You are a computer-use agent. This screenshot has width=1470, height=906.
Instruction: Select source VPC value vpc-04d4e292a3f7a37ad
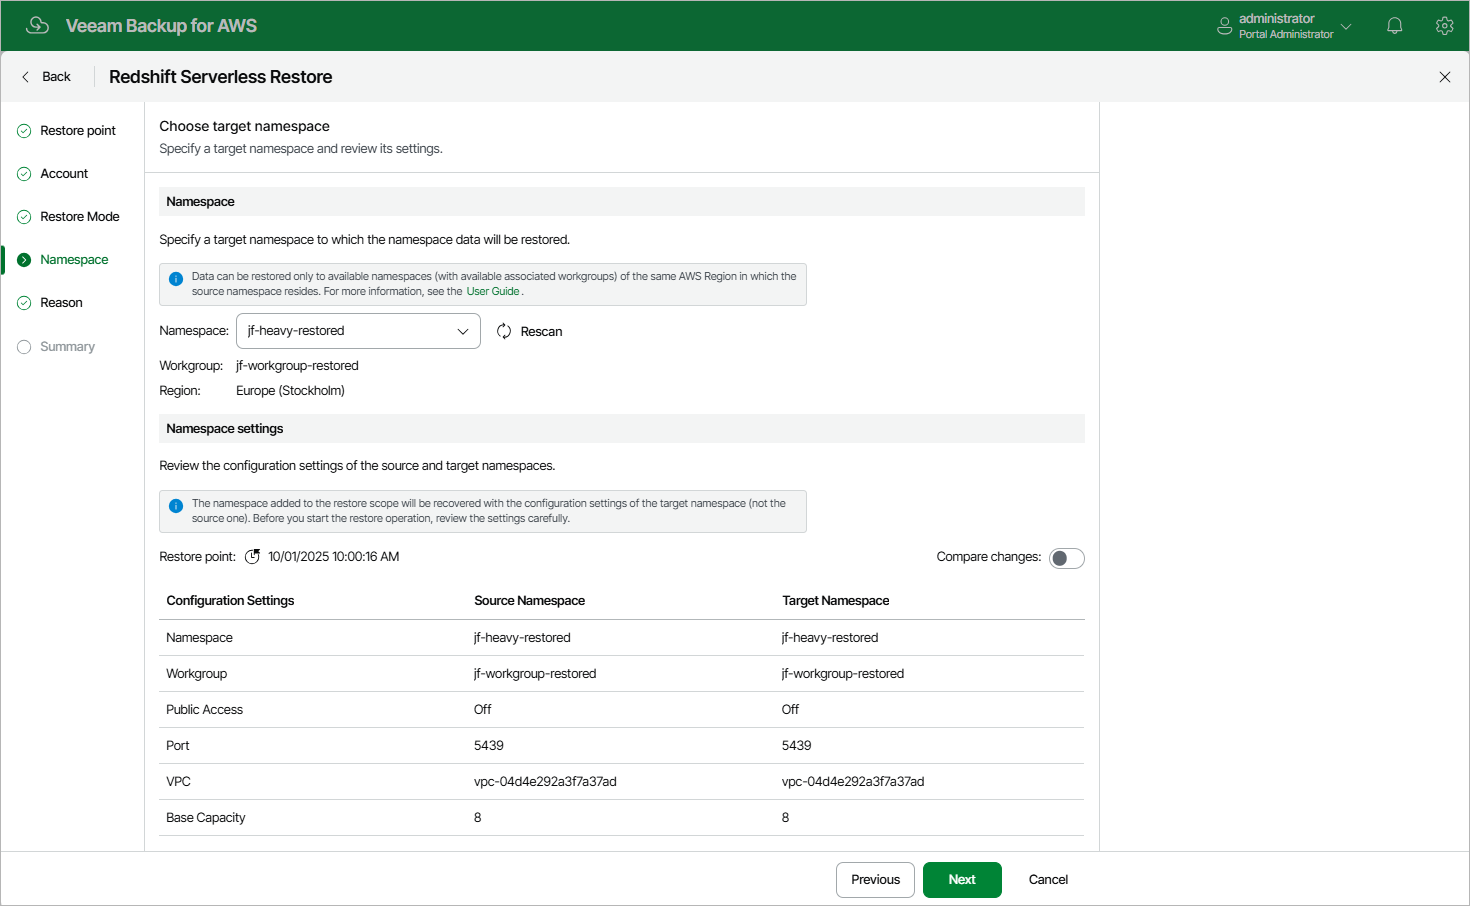pyautogui.click(x=545, y=782)
